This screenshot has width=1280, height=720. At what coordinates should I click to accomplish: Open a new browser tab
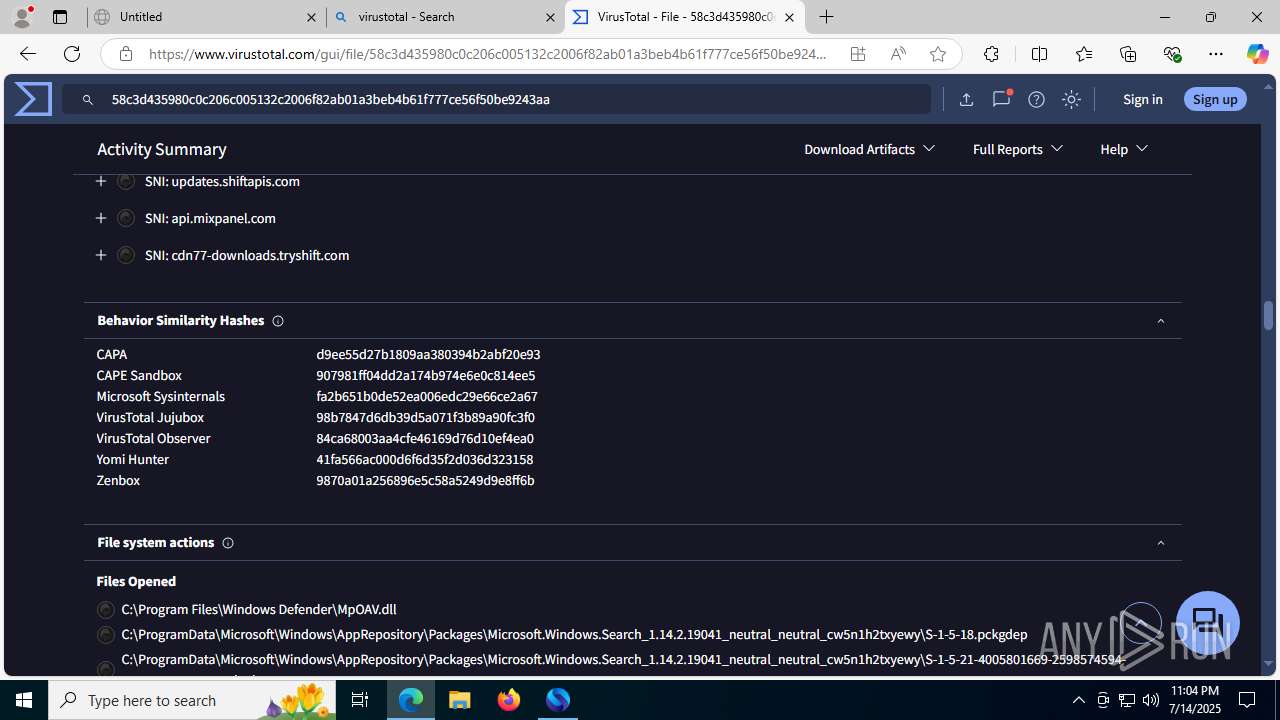pyautogui.click(x=826, y=17)
